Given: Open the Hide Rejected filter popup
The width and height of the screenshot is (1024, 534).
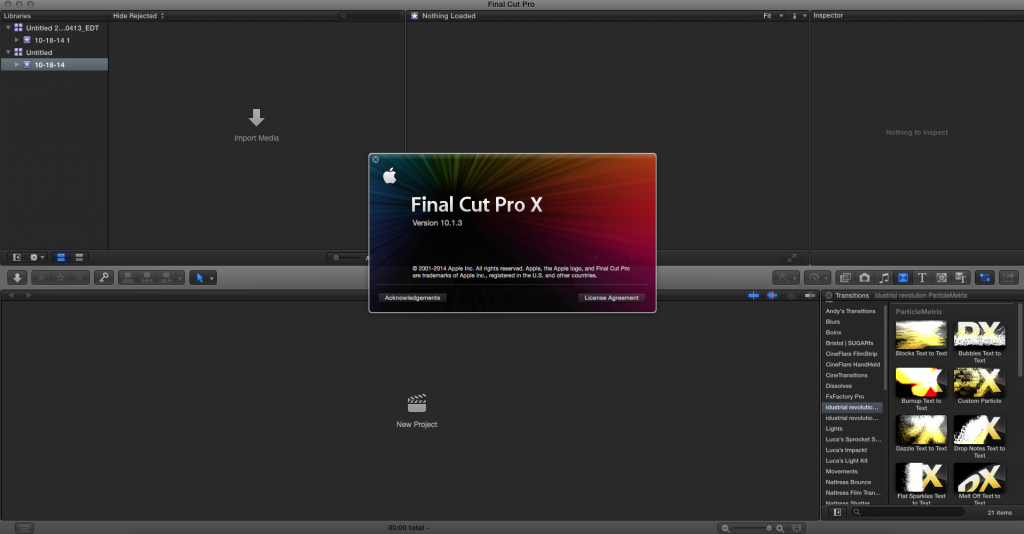Looking at the screenshot, I should pyautogui.click(x=138, y=16).
